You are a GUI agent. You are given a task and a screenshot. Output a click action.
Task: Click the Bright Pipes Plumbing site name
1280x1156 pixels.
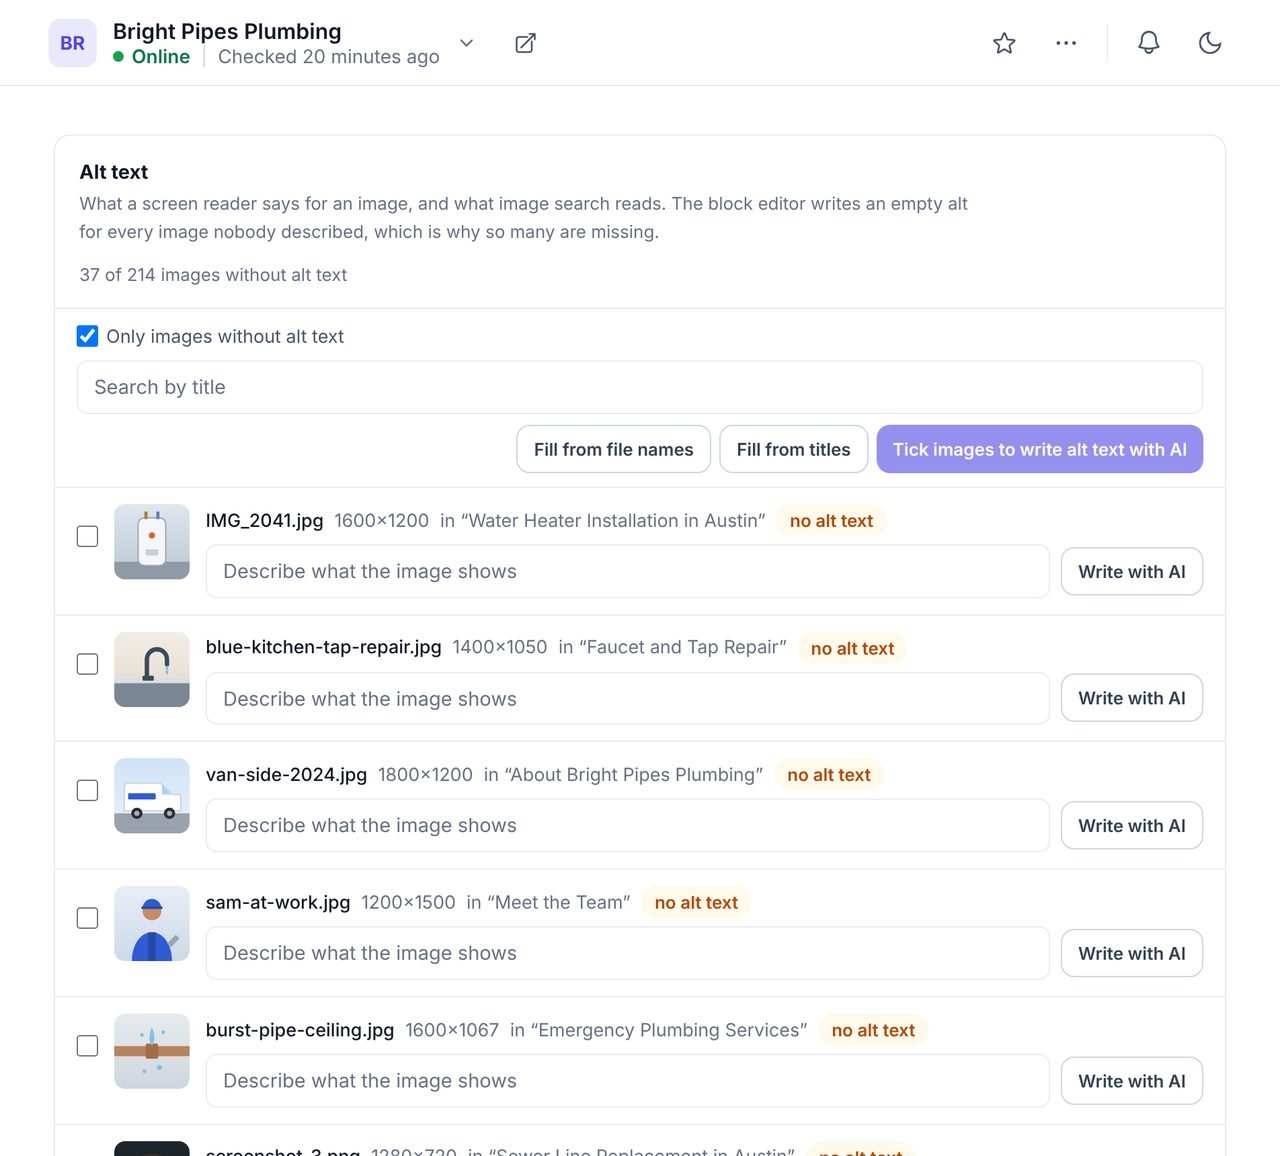click(227, 31)
